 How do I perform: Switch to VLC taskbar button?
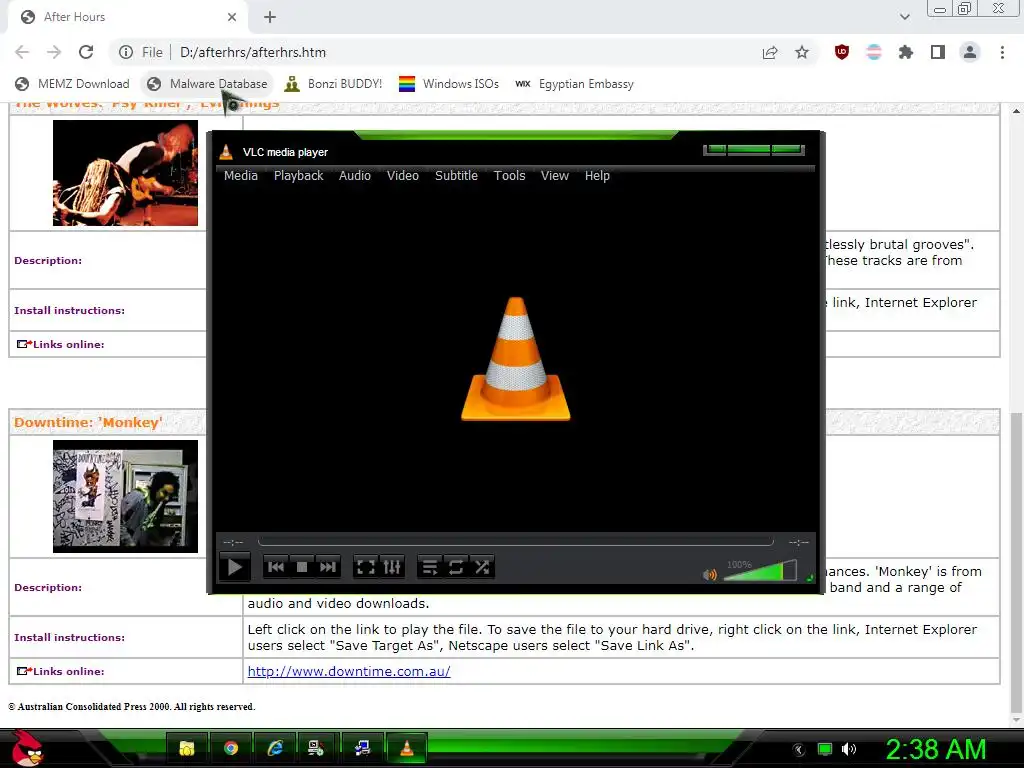click(x=406, y=748)
